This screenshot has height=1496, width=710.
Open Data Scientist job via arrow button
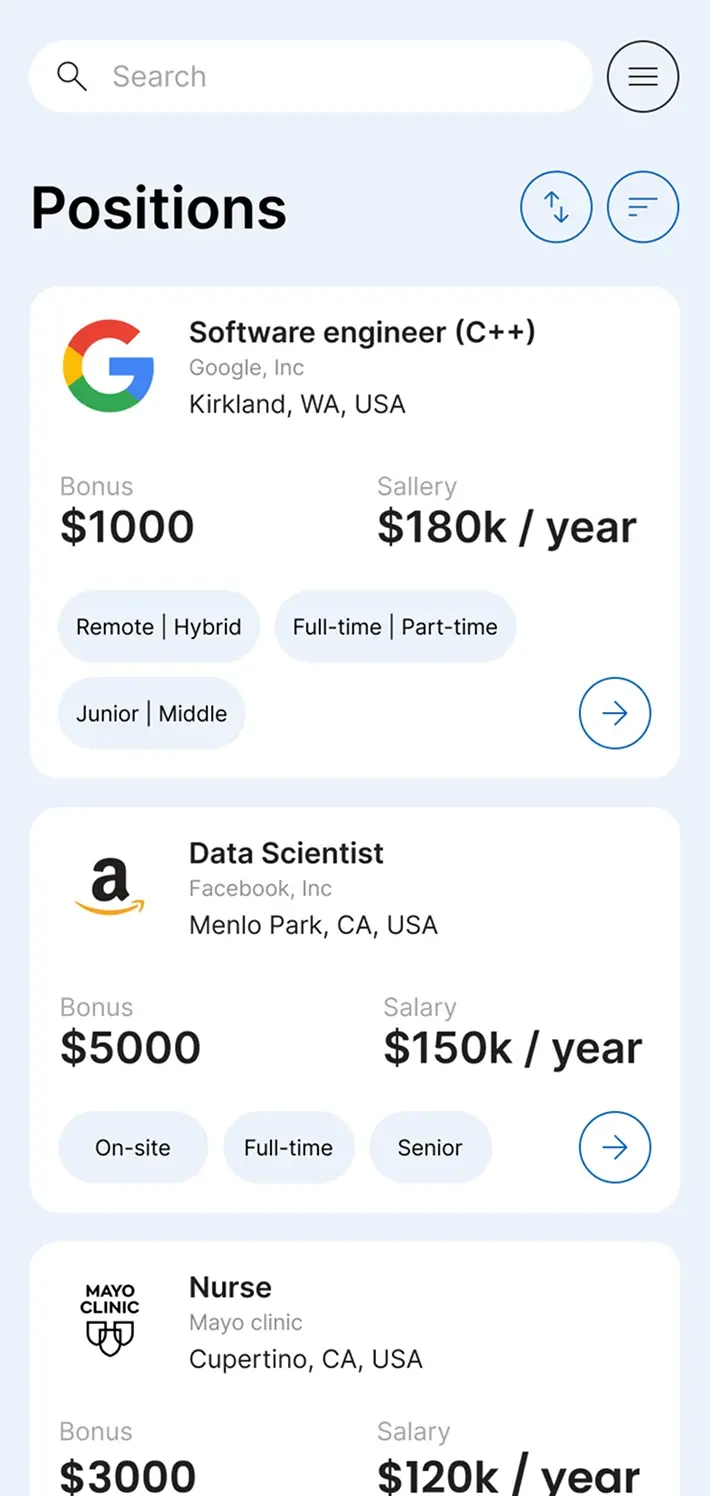pyautogui.click(x=615, y=1147)
